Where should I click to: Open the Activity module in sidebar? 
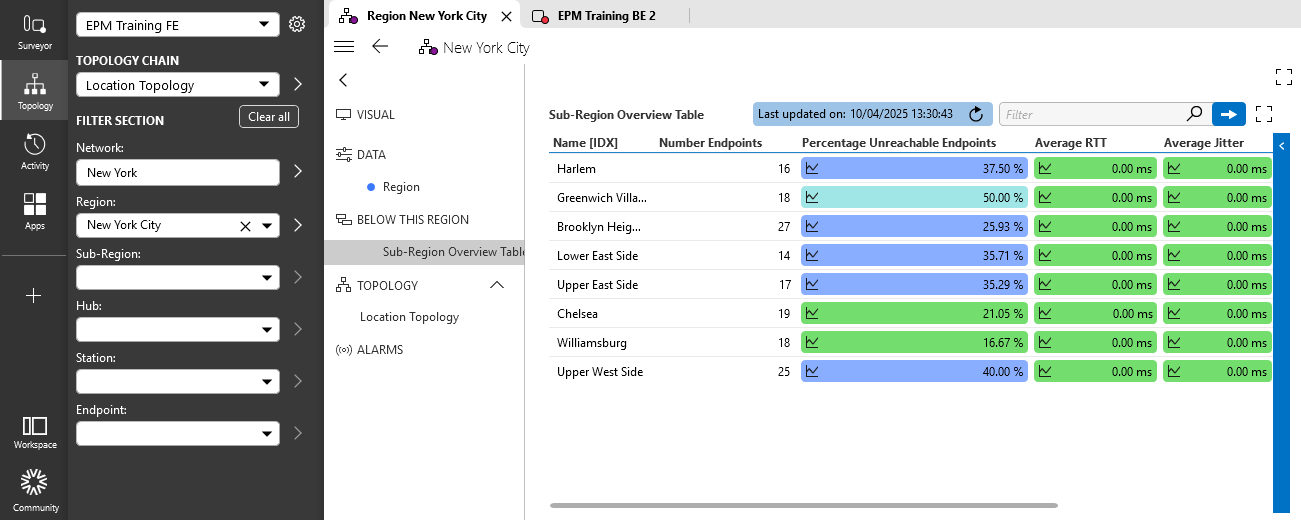34,151
